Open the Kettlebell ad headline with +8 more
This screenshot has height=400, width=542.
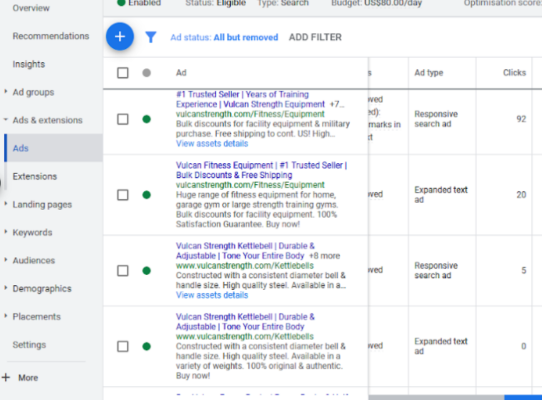245,251
